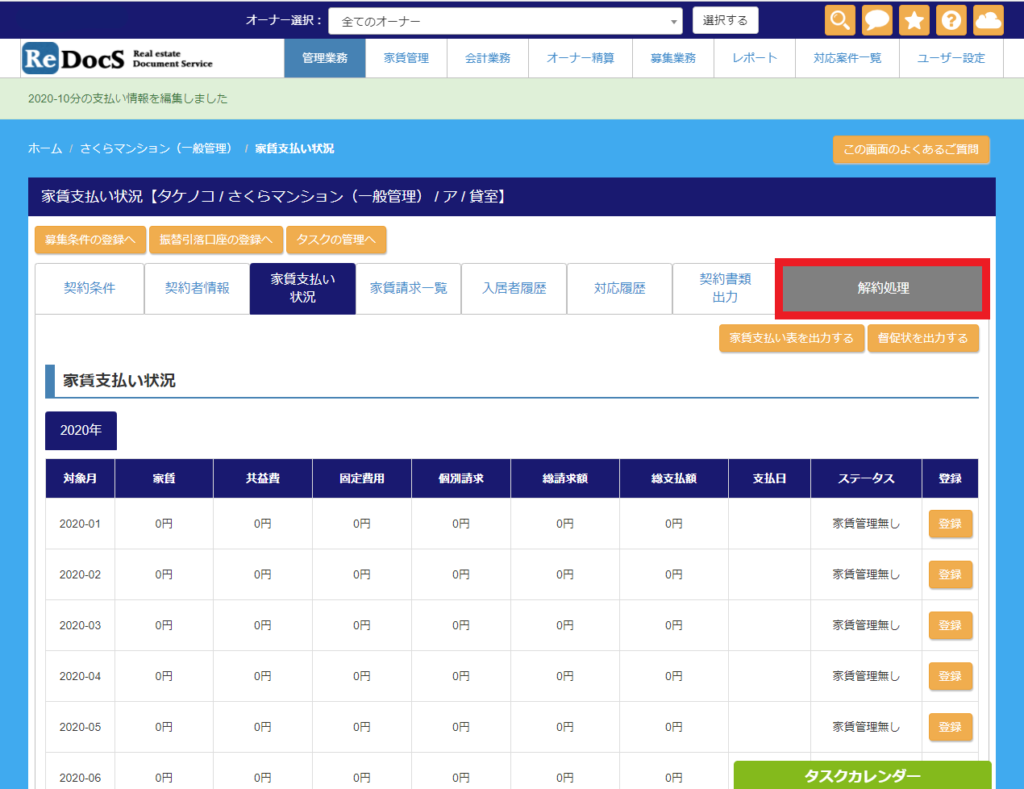Switch to the 家賃請求一覧 tab

[x=408, y=288]
